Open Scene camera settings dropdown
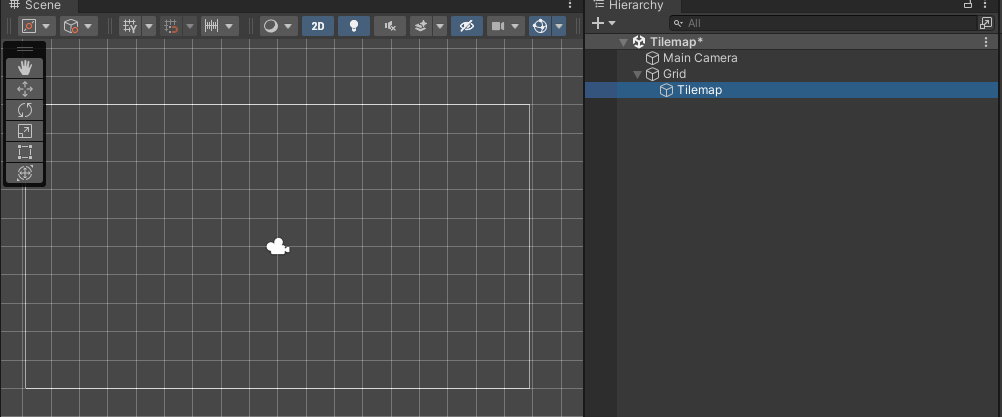 505,26
